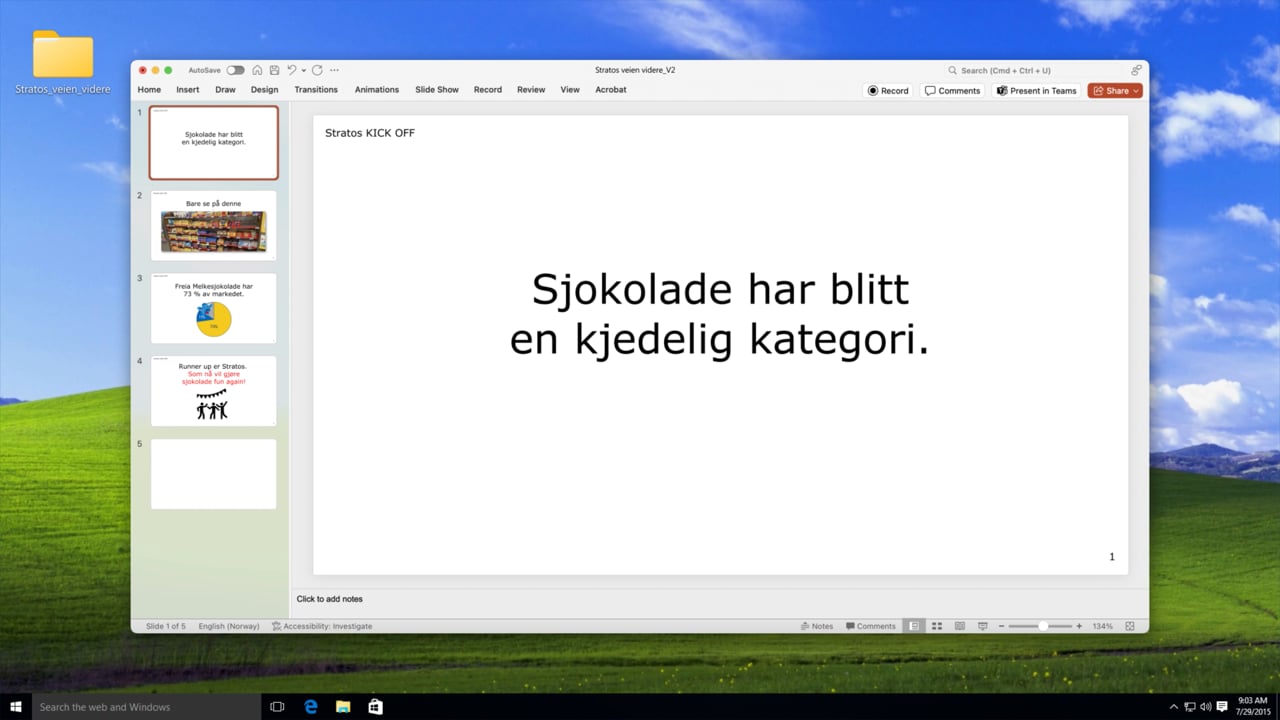
Task: Switch to the Design tab
Action: point(265,90)
